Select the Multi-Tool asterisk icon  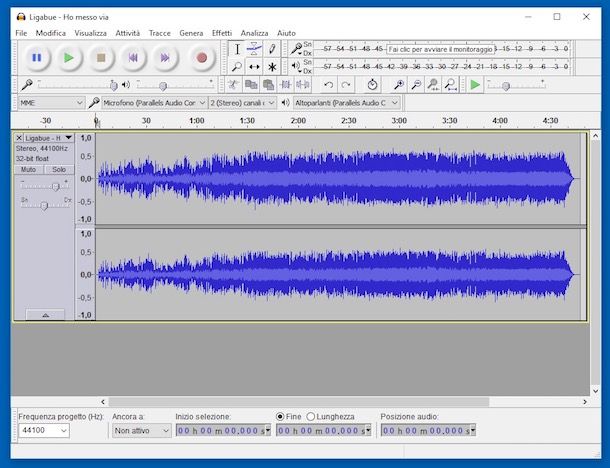[272, 67]
